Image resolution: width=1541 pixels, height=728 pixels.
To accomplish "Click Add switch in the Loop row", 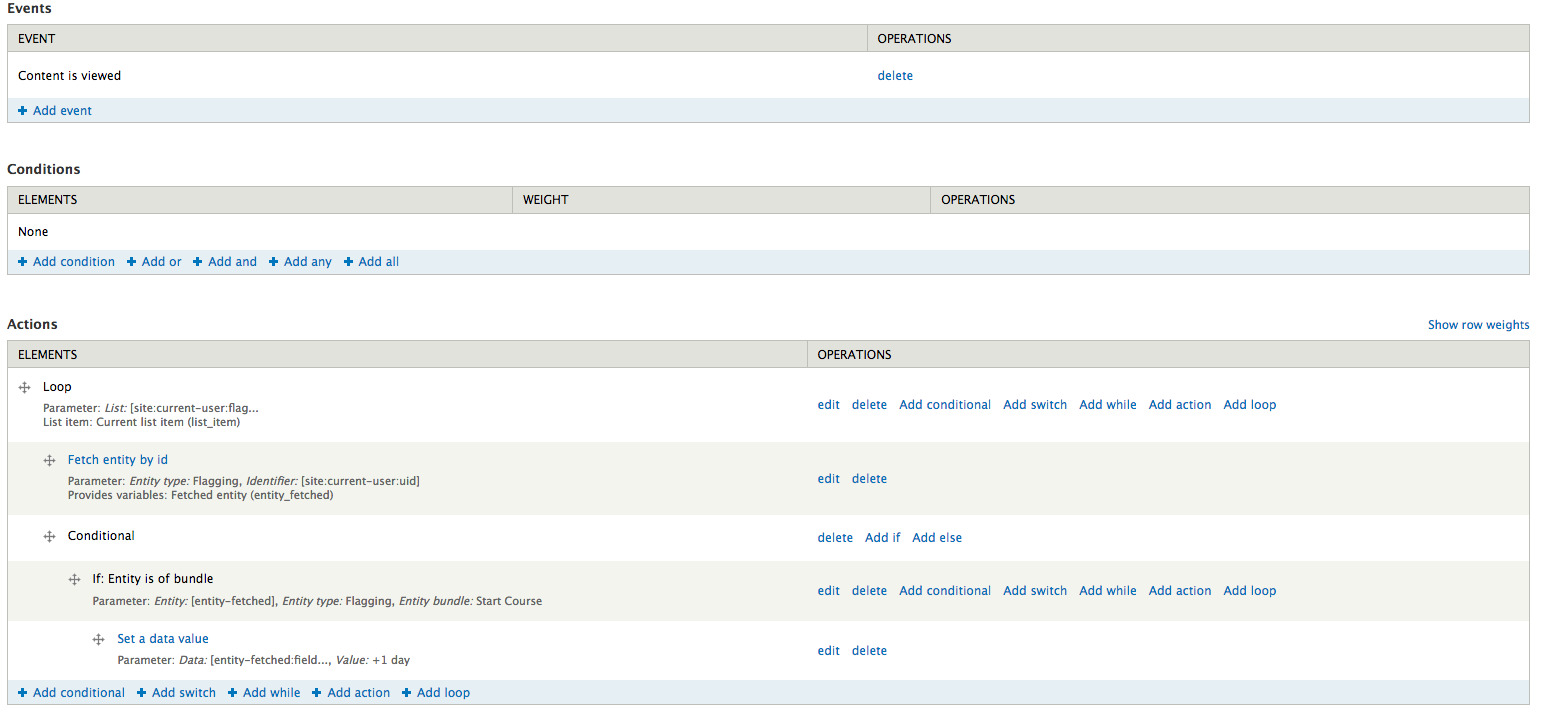I will coord(1034,404).
